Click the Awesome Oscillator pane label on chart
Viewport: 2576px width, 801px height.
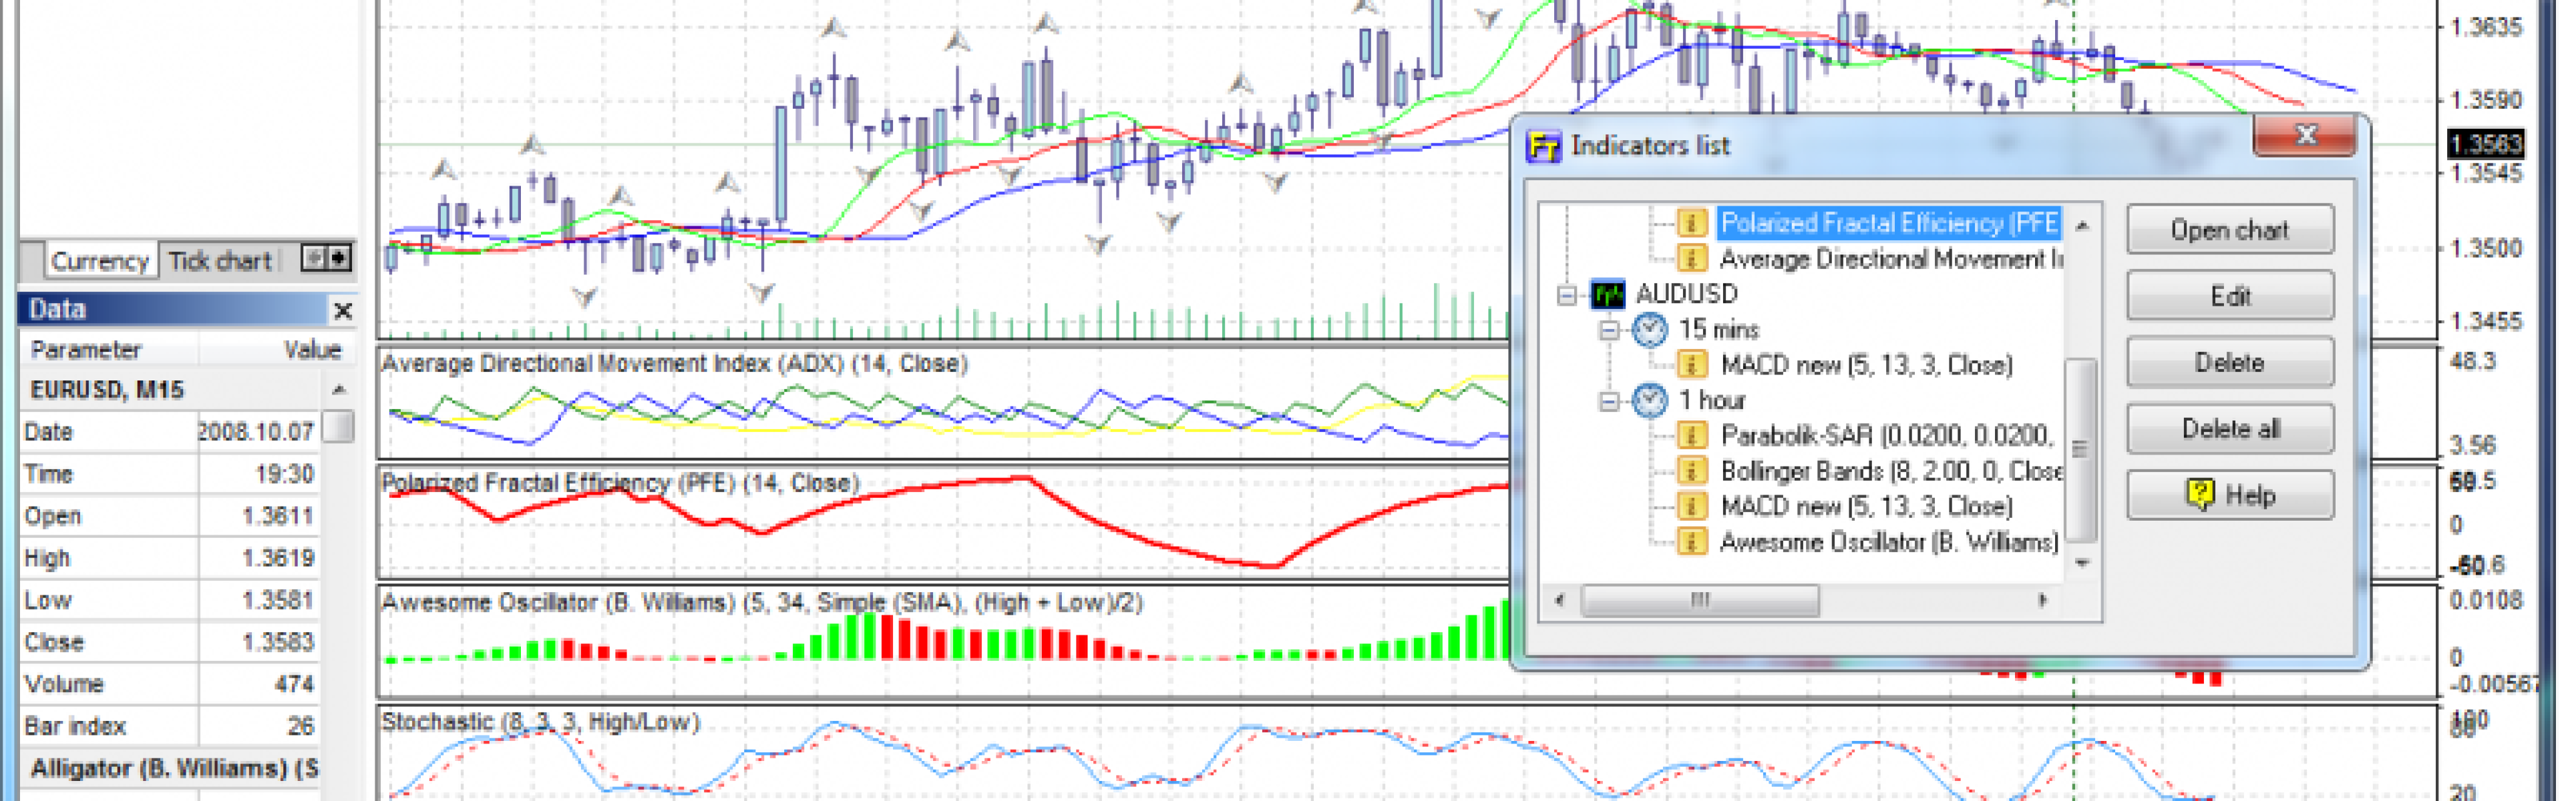[762, 603]
